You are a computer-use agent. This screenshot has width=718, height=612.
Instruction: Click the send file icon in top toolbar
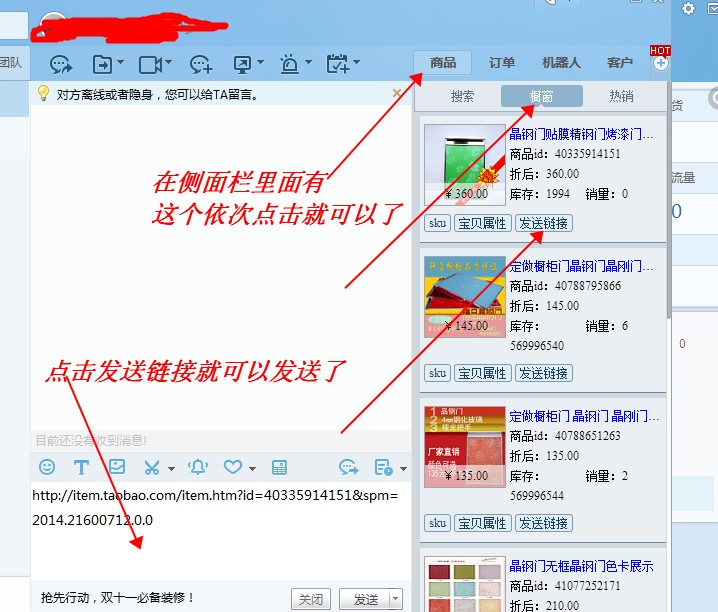(x=103, y=65)
